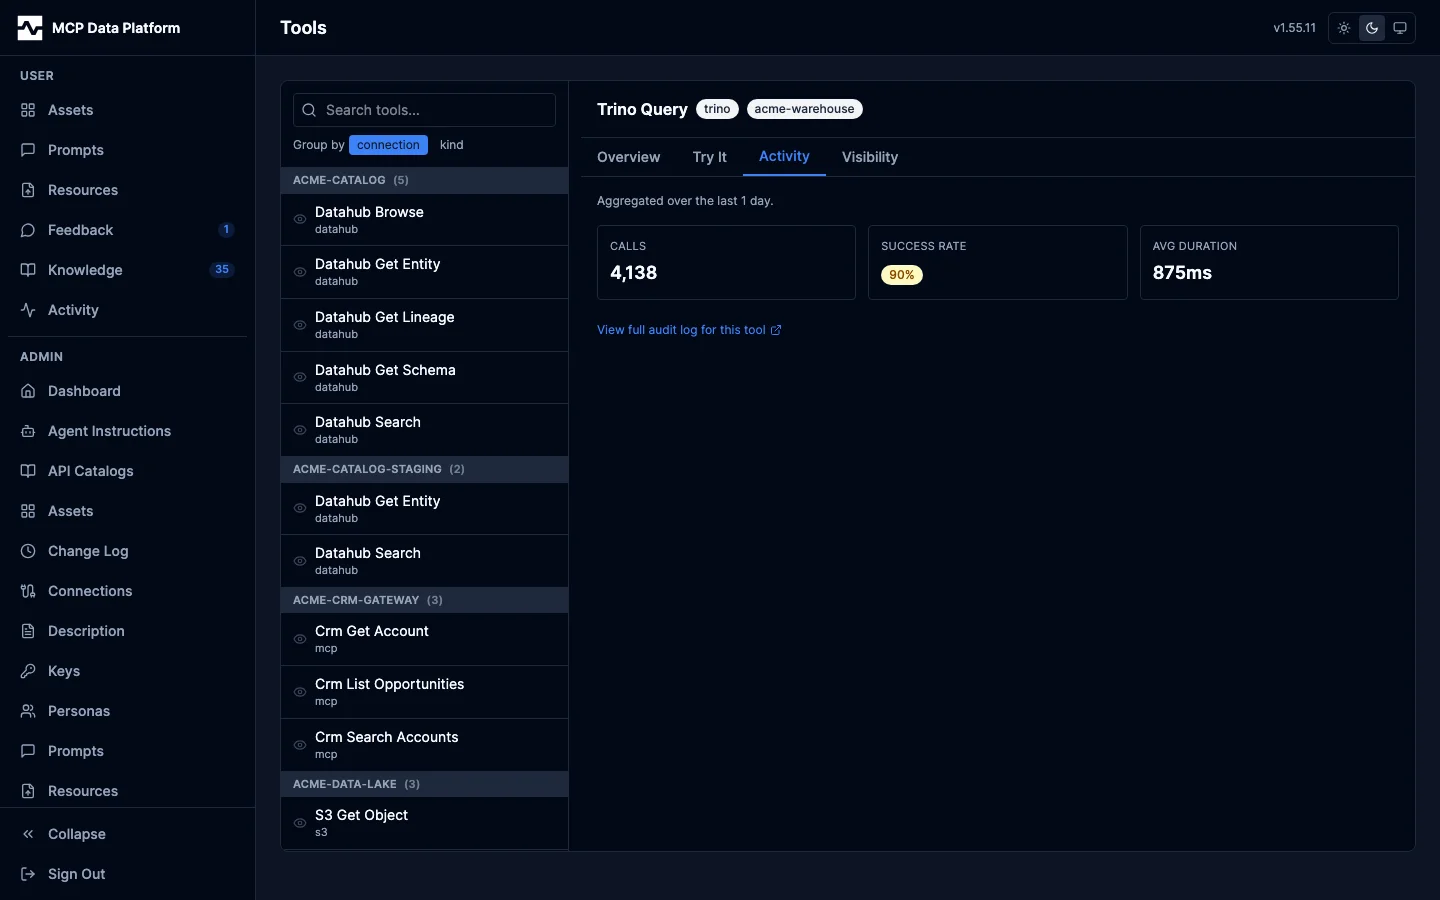
Task: Click the 875ms average duration value
Action: point(1182,273)
